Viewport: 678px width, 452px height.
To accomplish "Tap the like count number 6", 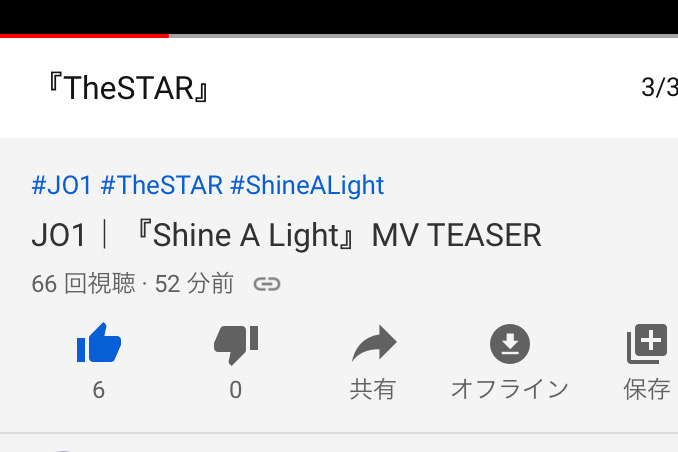I will tap(99, 390).
